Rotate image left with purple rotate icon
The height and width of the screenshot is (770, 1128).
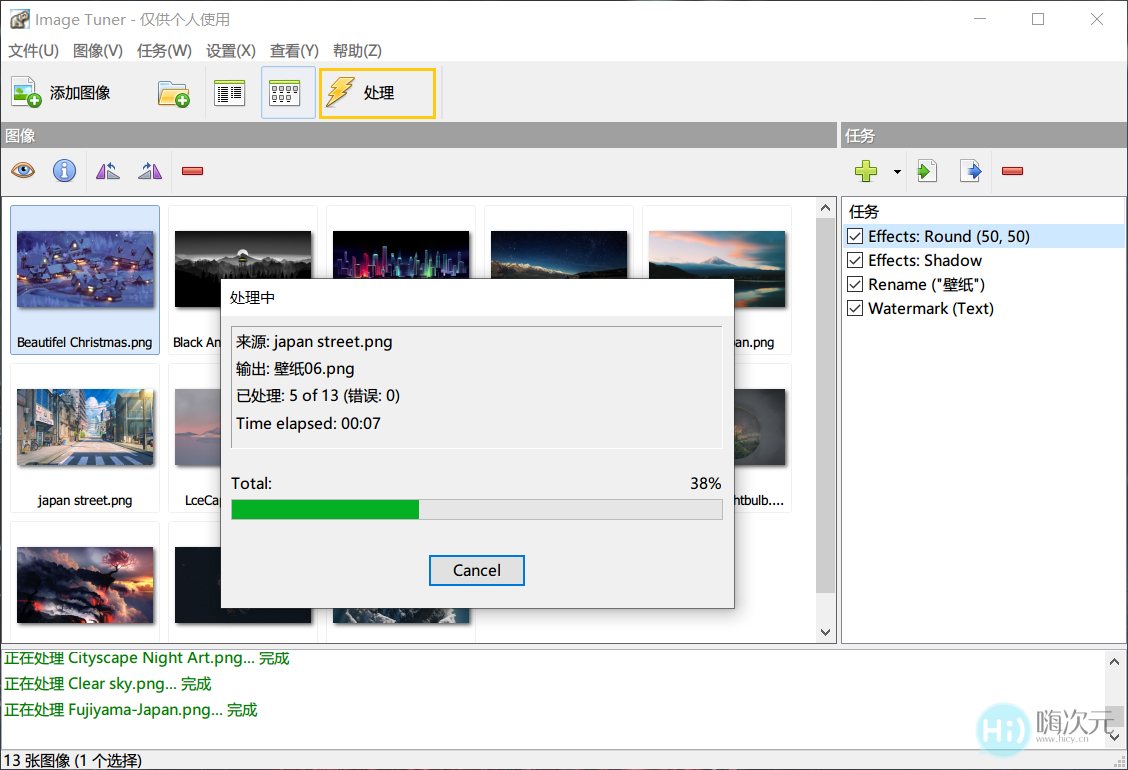[x=107, y=170]
